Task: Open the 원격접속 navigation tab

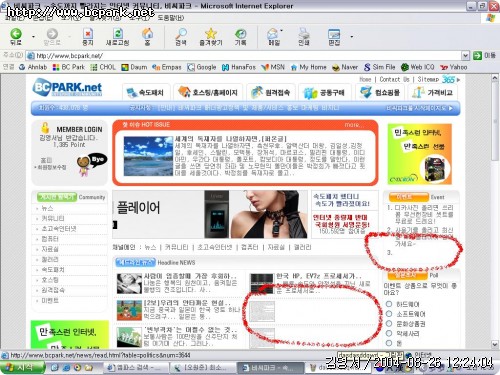Action: [x=271, y=92]
